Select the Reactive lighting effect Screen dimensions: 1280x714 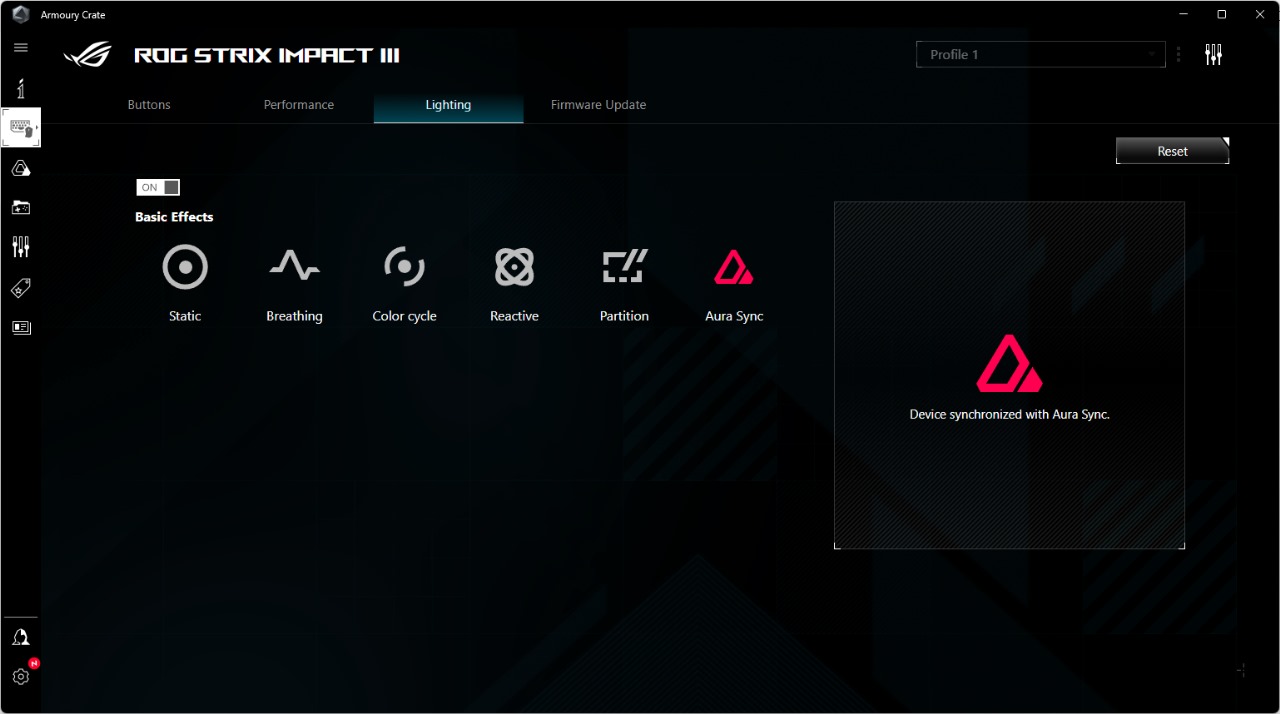click(x=514, y=267)
